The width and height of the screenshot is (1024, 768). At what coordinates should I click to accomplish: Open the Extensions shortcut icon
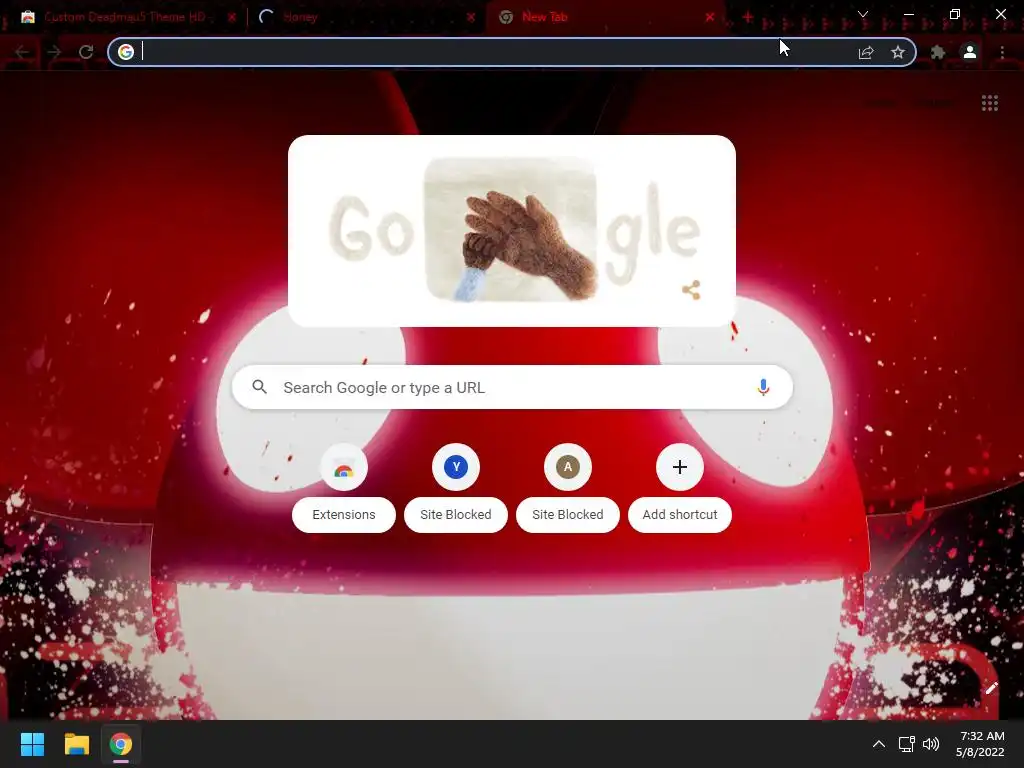344,468
